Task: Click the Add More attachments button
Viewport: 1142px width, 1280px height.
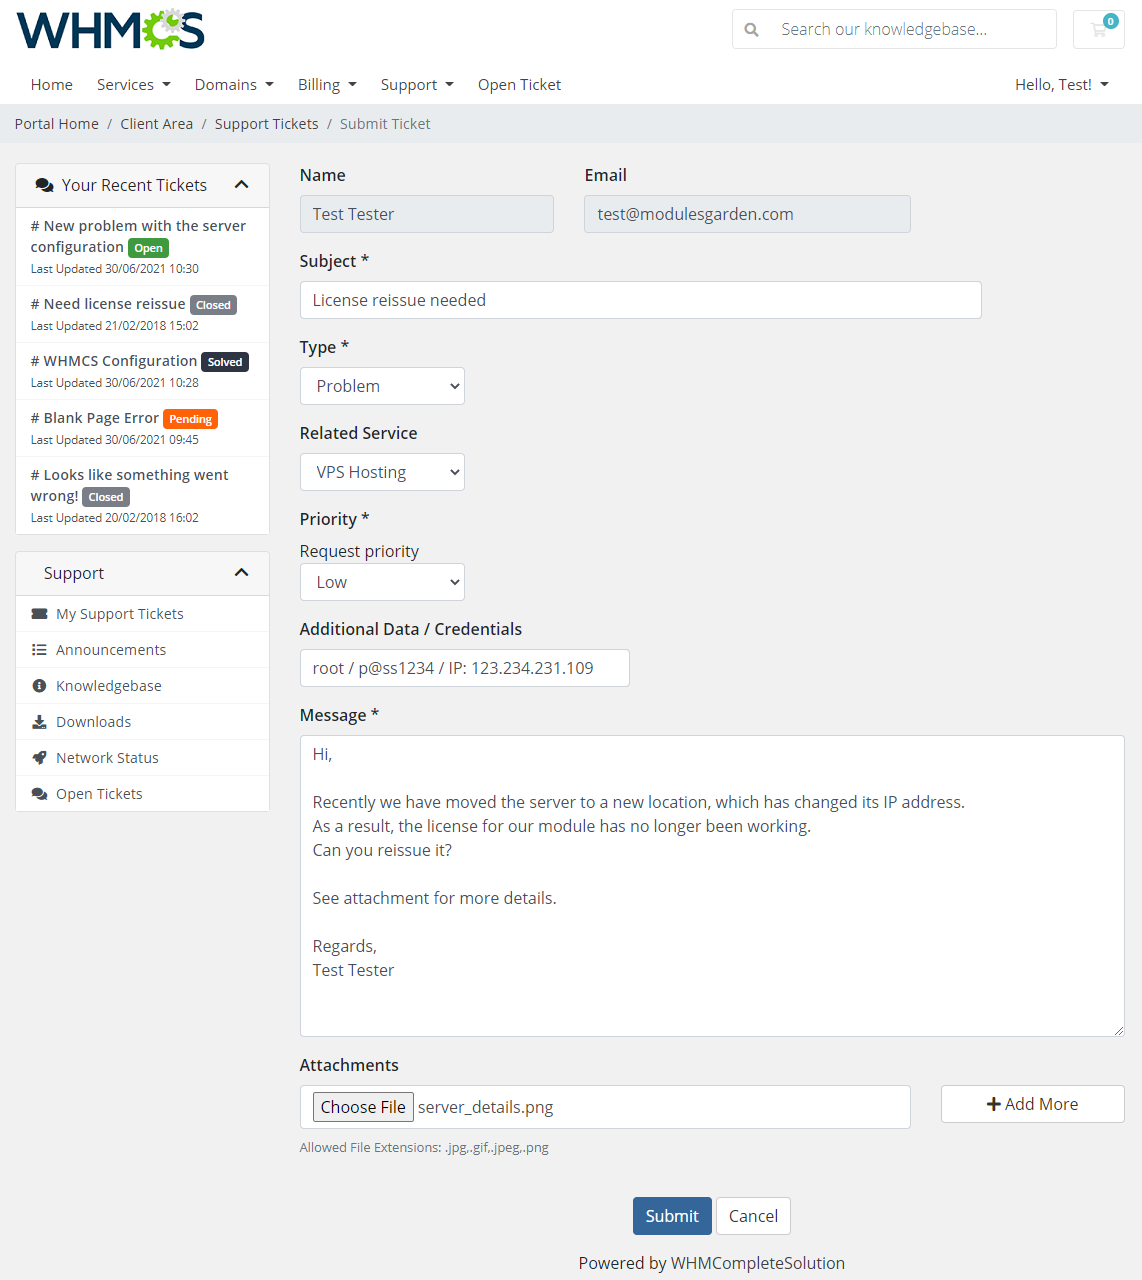Action: 1032,1103
